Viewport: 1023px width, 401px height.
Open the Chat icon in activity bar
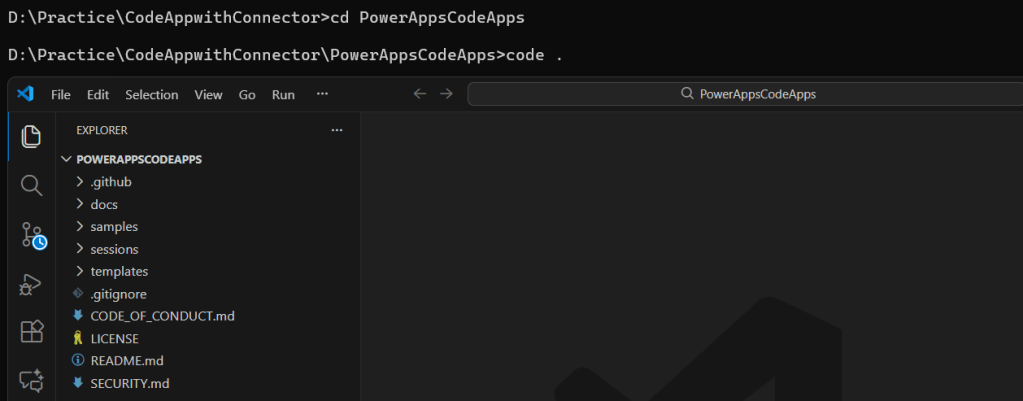pos(31,379)
